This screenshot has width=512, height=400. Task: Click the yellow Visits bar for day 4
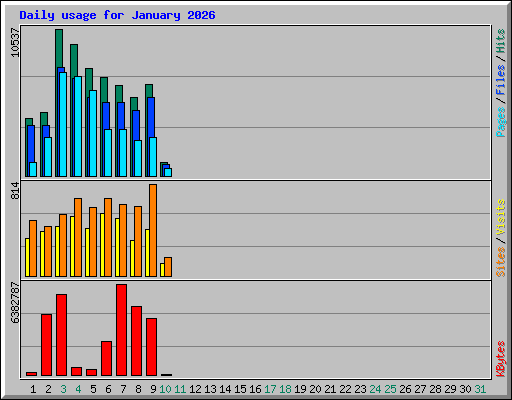pyautogui.click(x=72, y=246)
